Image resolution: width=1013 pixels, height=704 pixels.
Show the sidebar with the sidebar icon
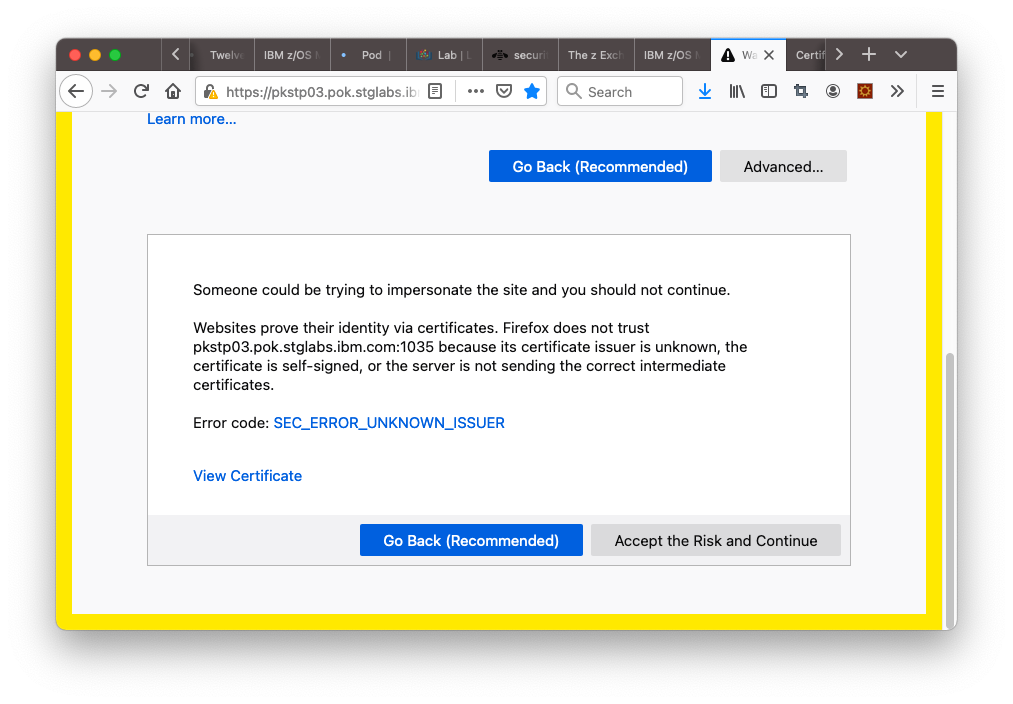(769, 91)
